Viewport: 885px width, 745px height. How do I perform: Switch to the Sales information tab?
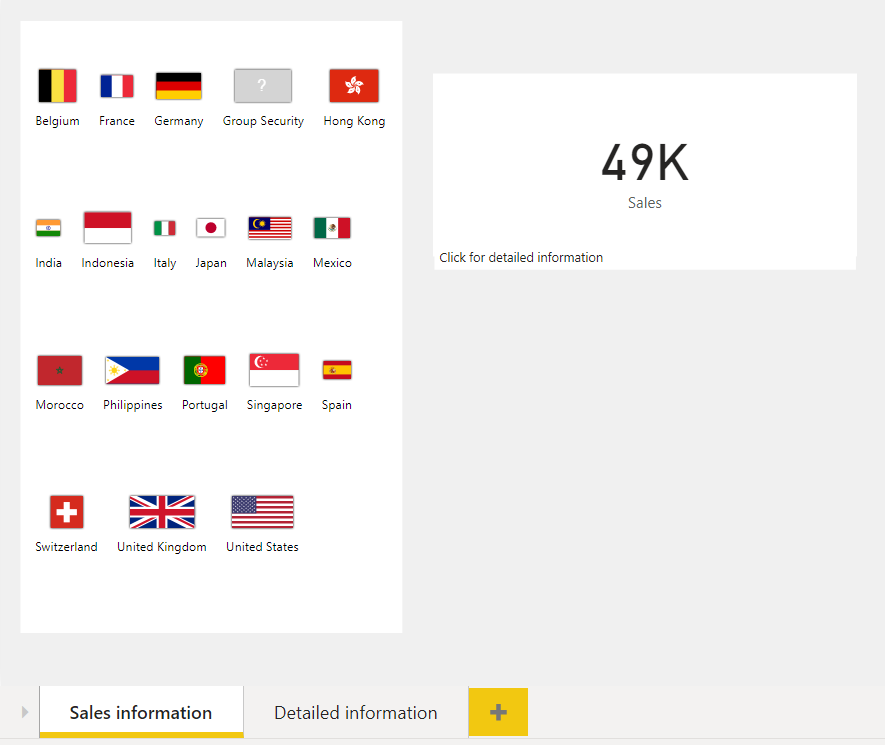click(141, 712)
